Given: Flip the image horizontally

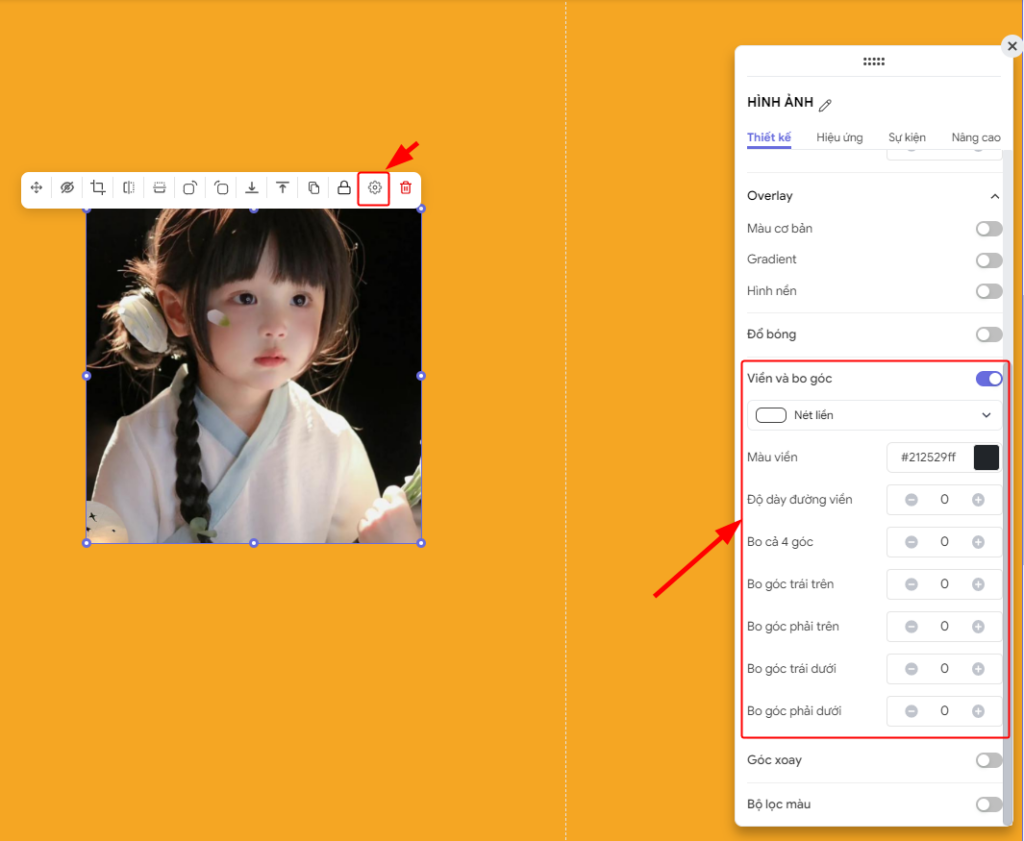Looking at the screenshot, I should coord(129,188).
